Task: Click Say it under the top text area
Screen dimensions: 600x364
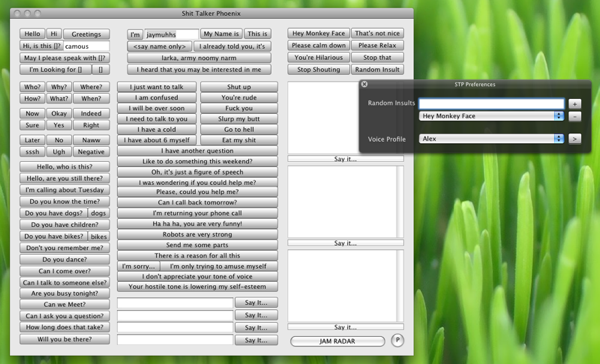Action: 346,158
